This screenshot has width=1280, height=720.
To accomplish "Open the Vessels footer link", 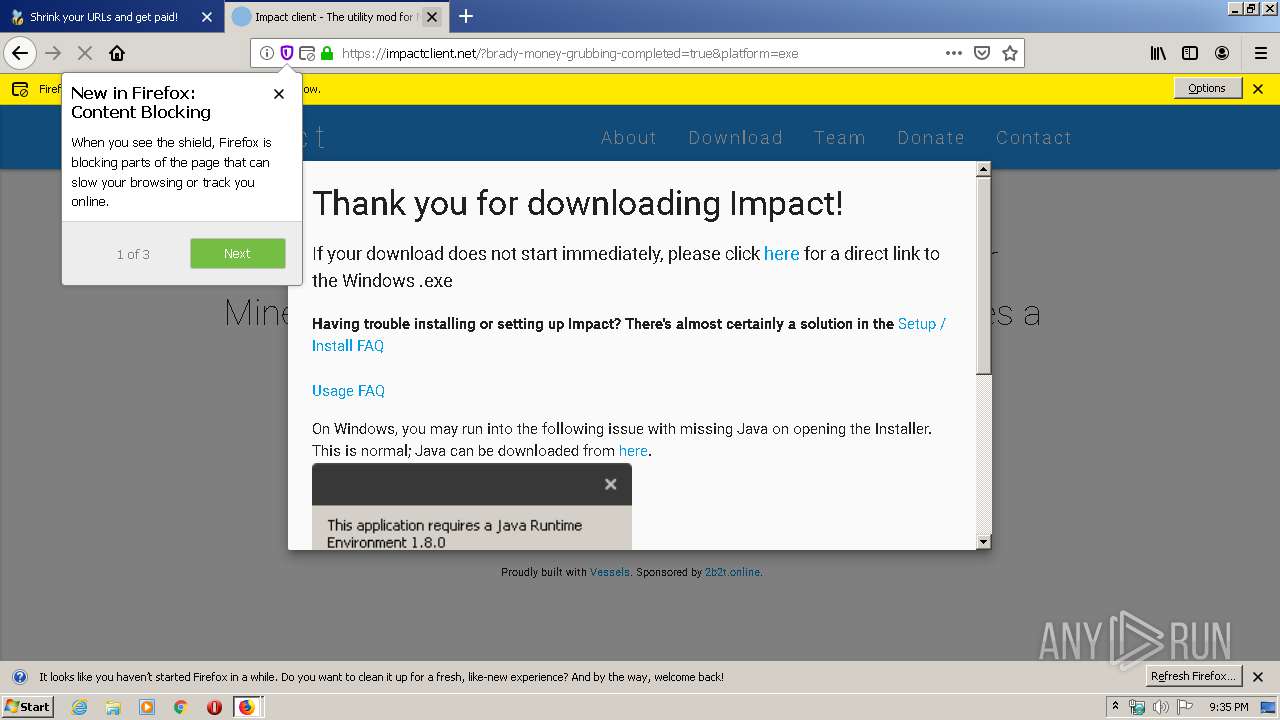I will (610, 573).
